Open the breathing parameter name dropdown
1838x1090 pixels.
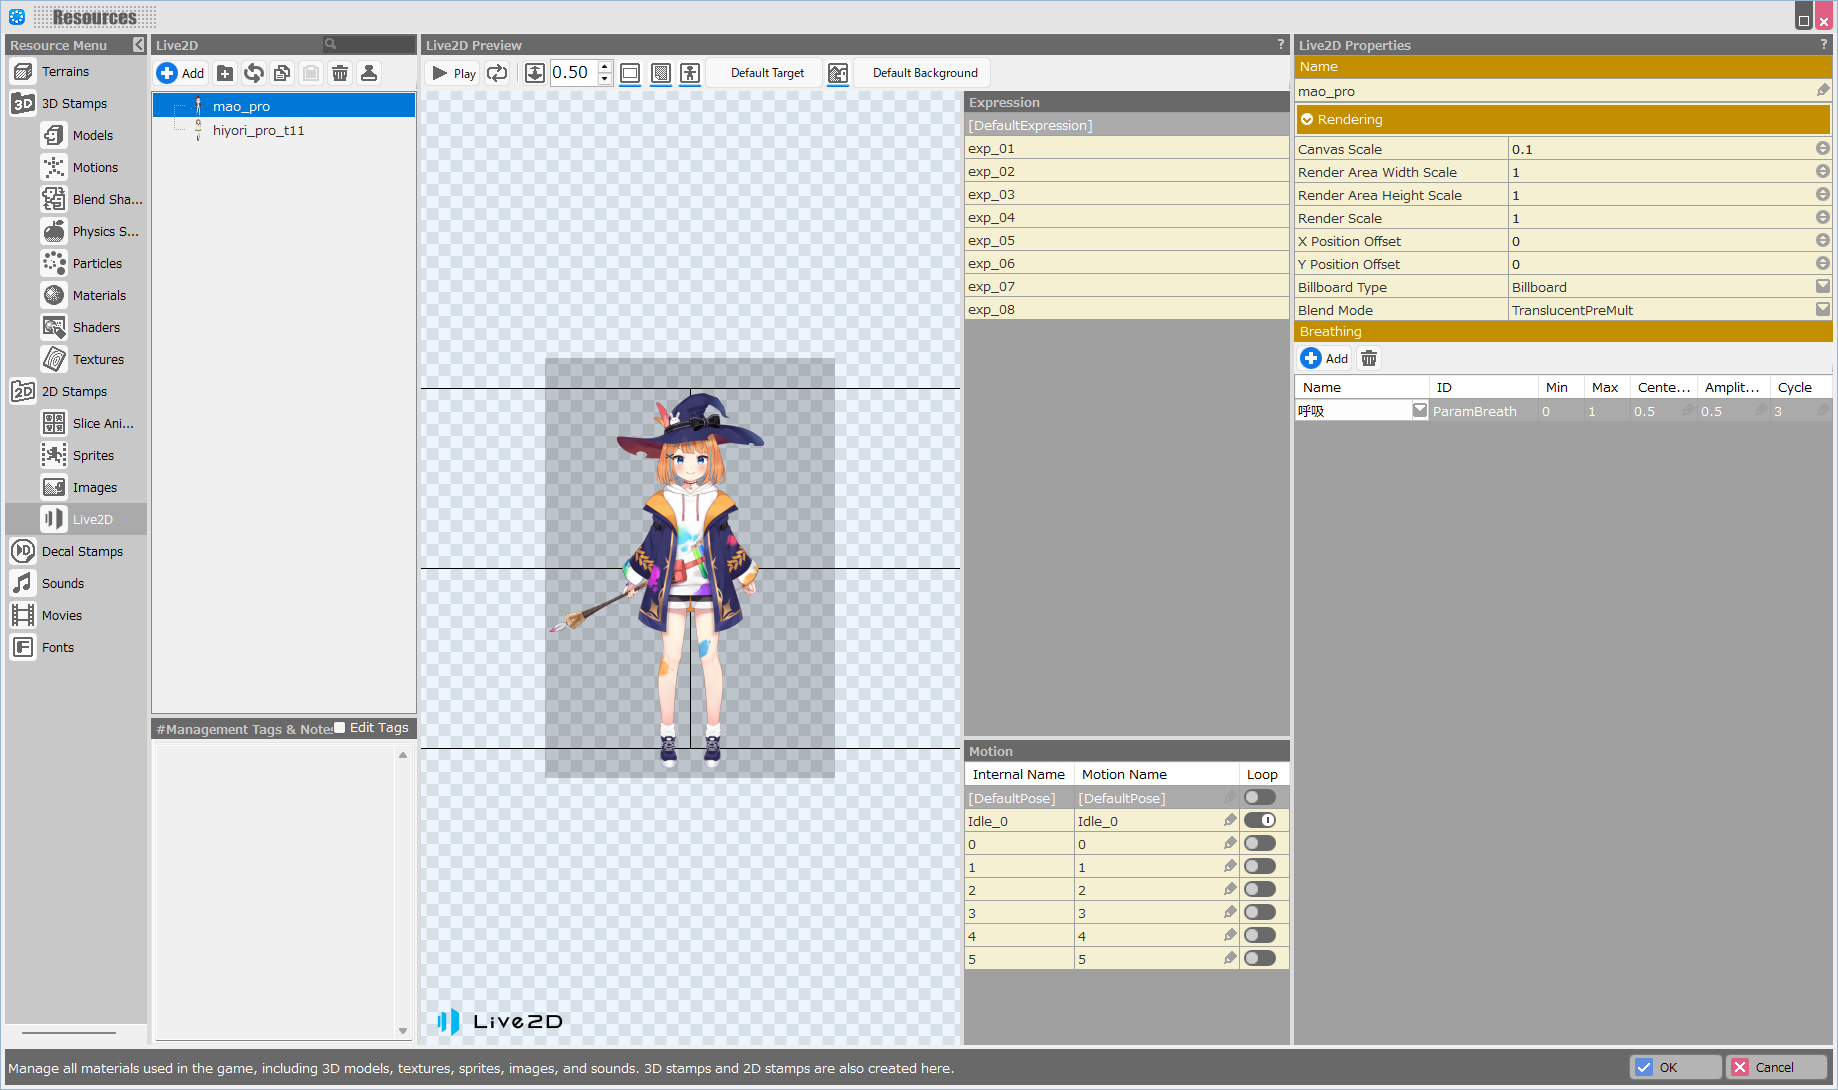click(x=1420, y=411)
